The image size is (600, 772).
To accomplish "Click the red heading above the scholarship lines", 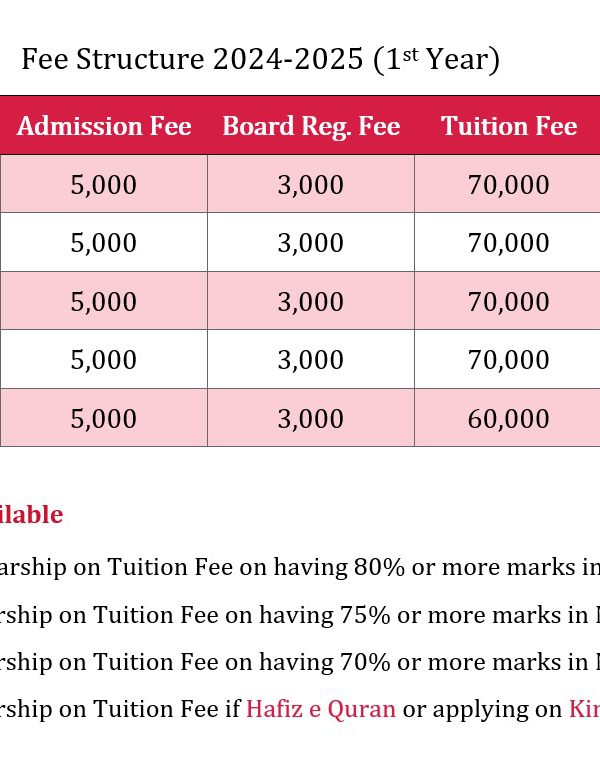I will click(32, 515).
